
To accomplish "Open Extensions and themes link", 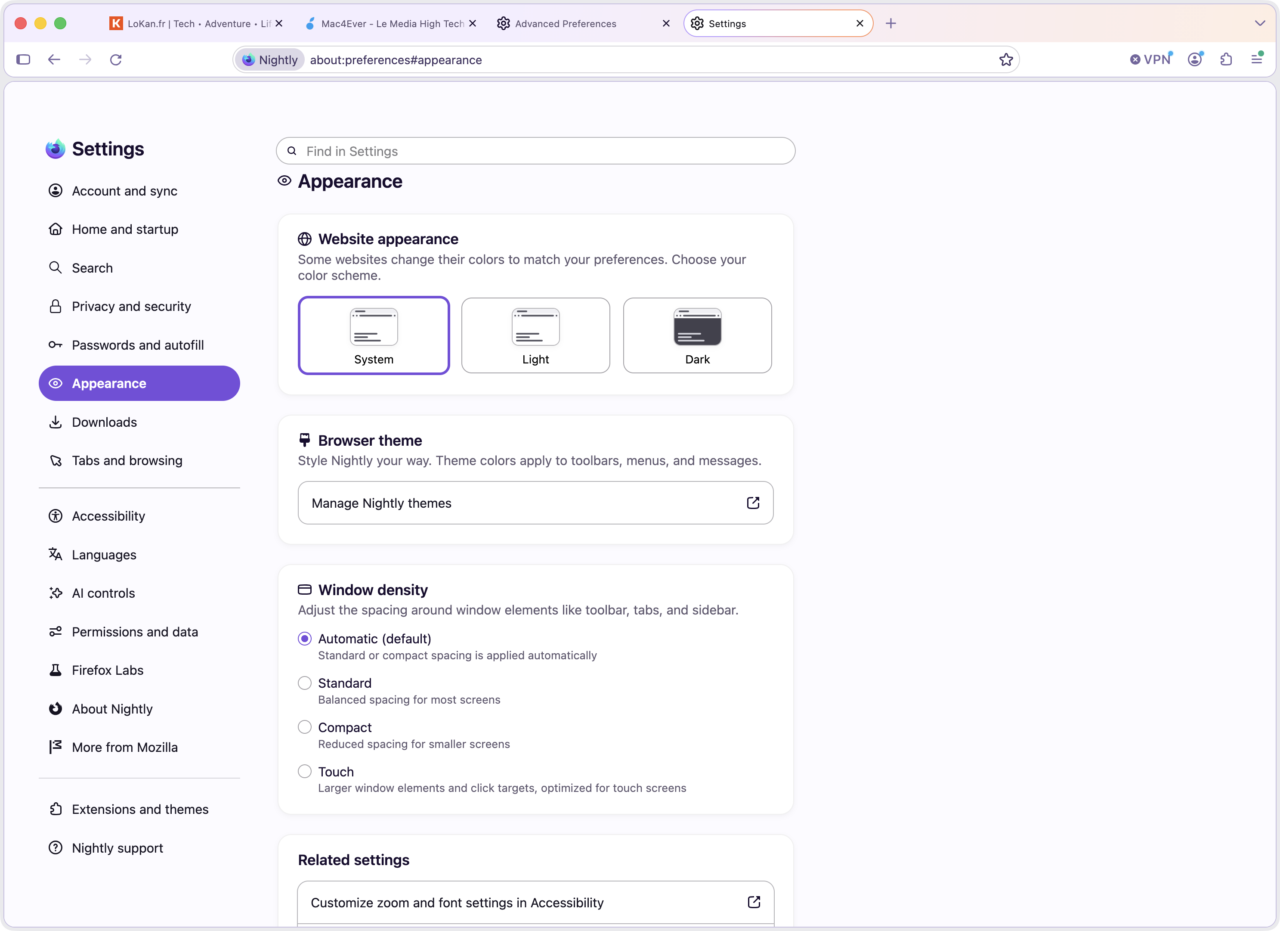I will coord(139,809).
